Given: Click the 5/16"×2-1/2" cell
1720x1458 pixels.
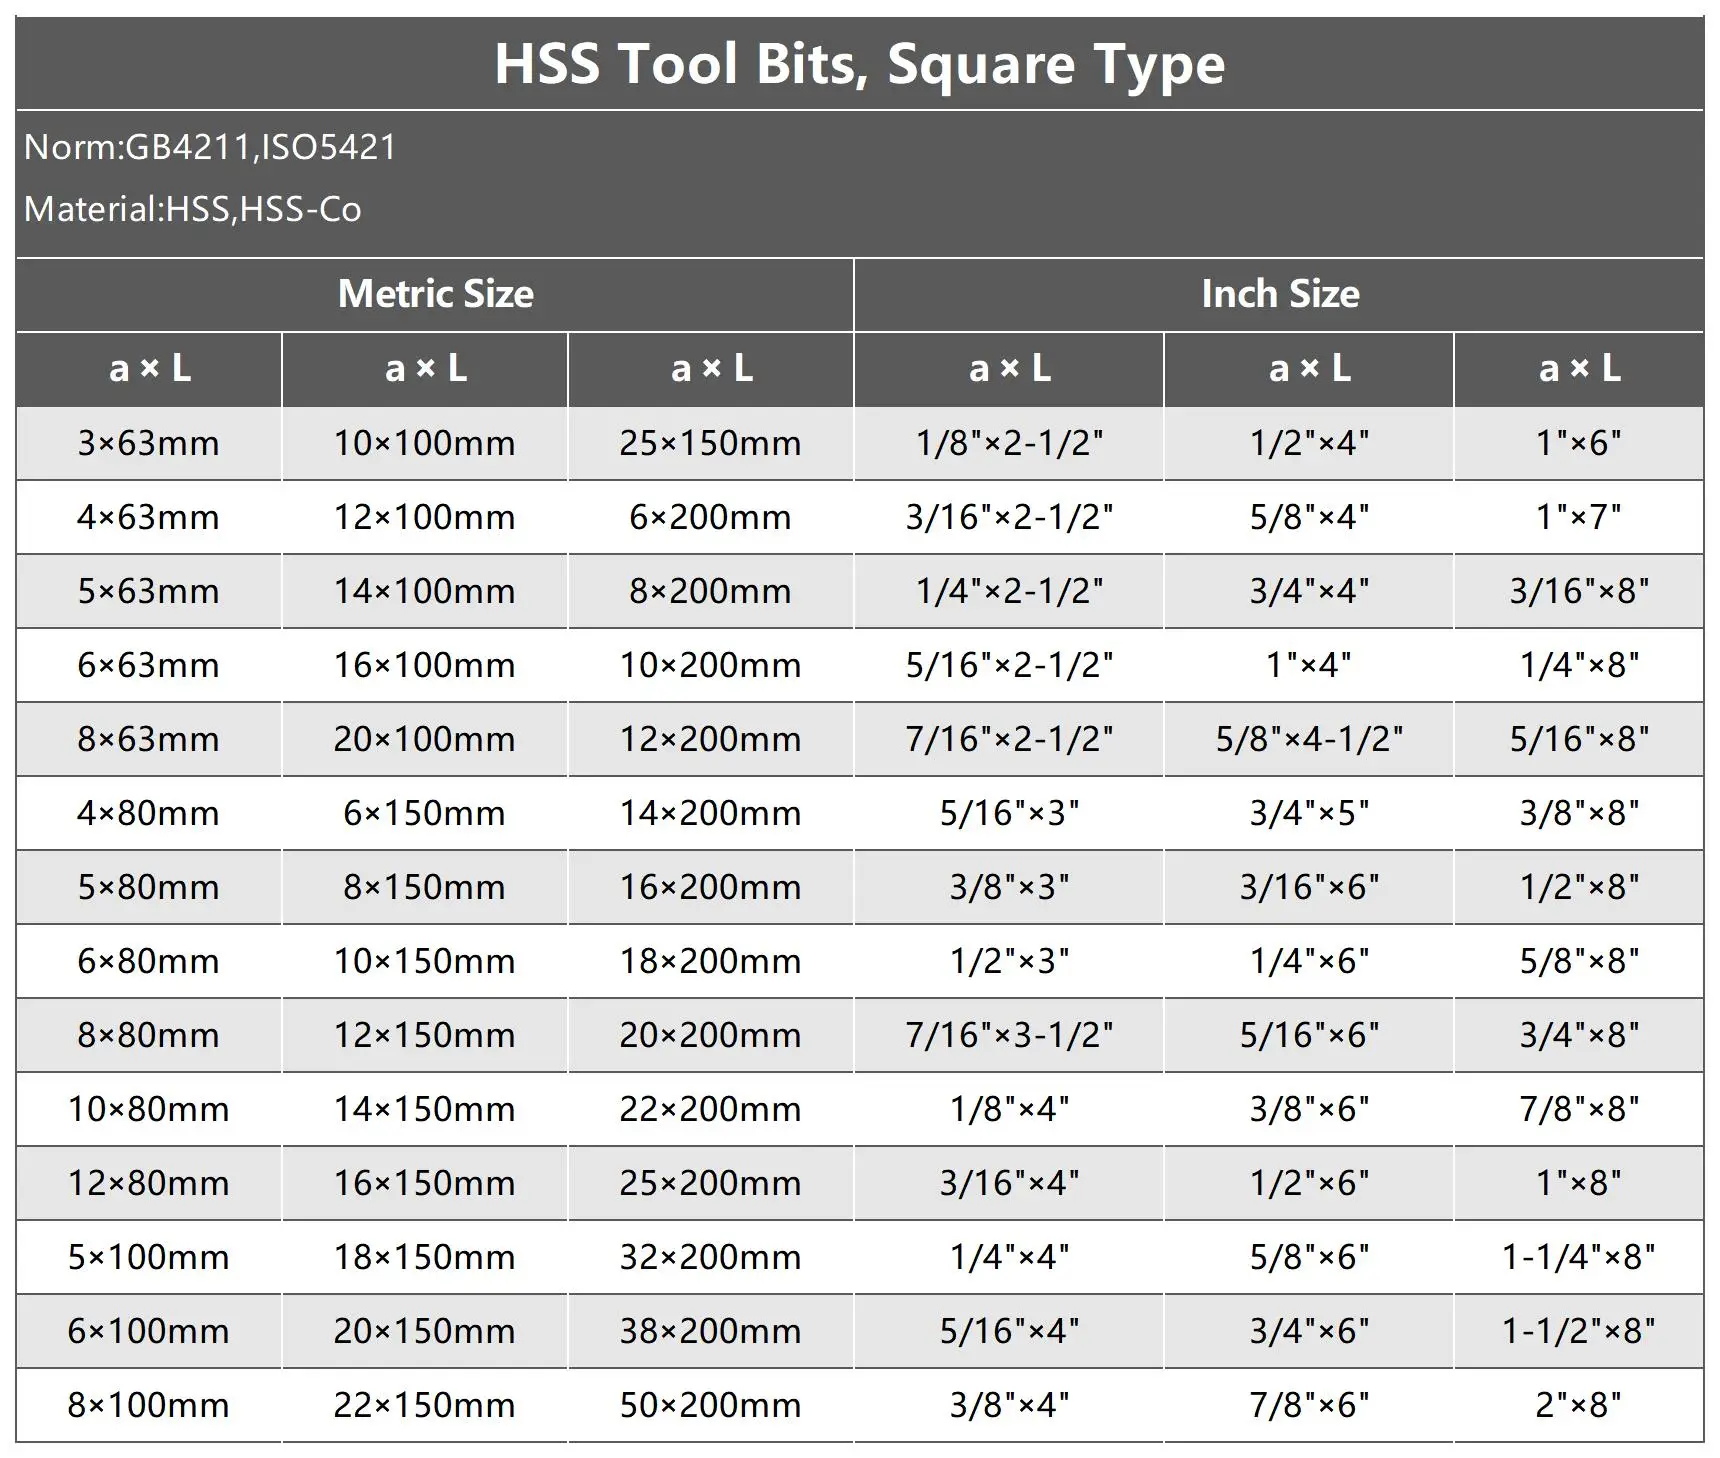Looking at the screenshot, I should (x=1010, y=665).
